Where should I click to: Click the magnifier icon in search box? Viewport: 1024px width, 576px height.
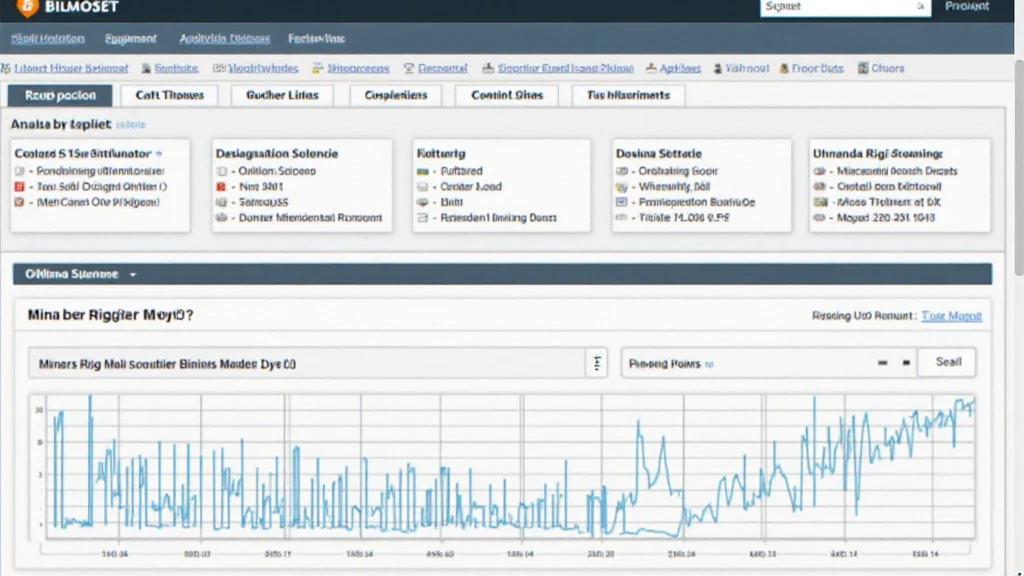coord(920,7)
